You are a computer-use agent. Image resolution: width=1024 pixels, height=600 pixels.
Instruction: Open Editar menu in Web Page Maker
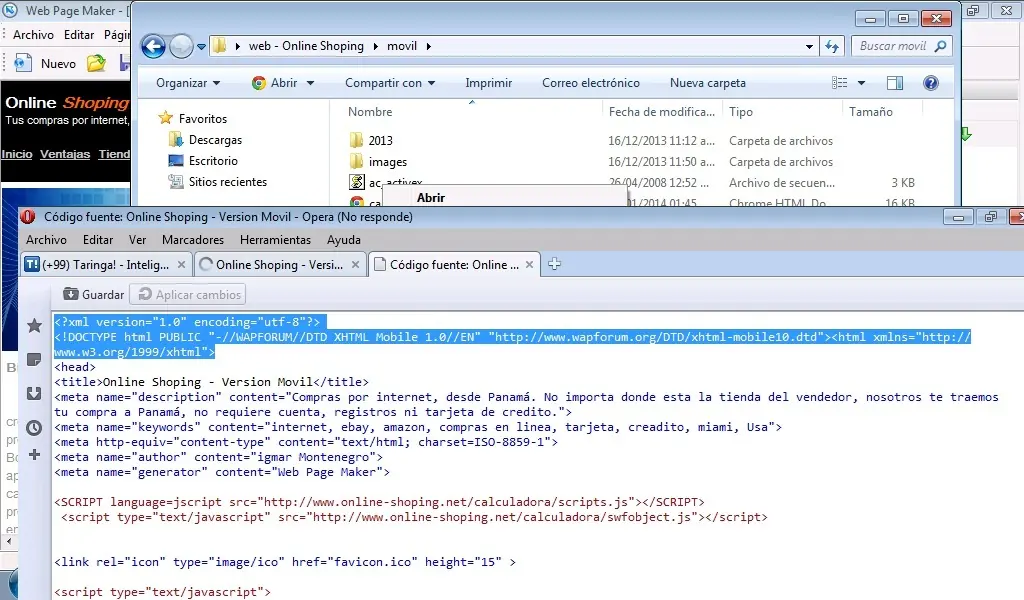pos(78,35)
